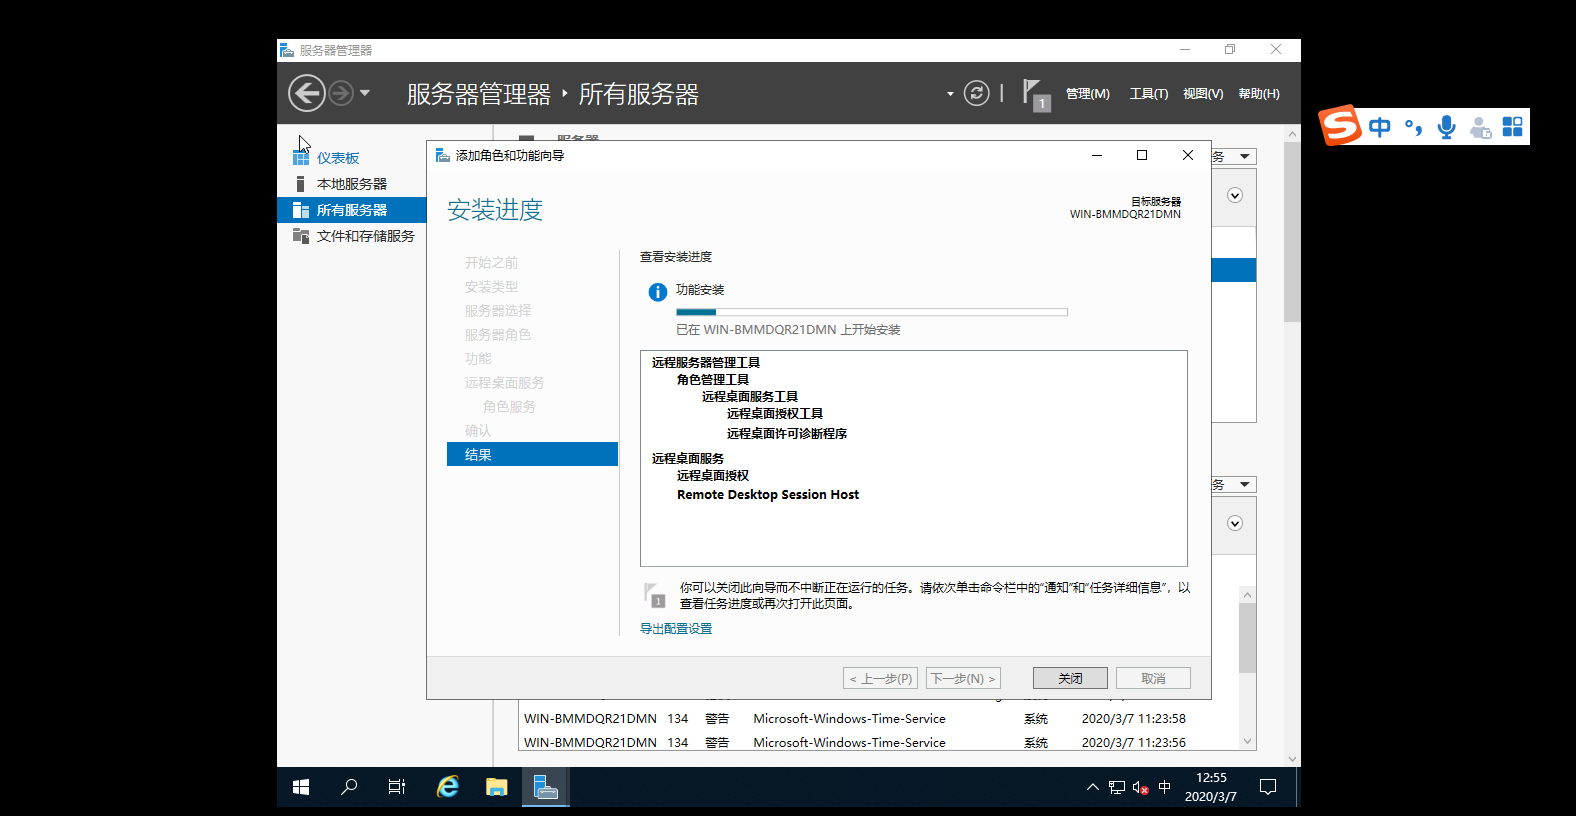Click events list scrollbar down arrow
The width and height of the screenshot is (1576, 816).
(x=1247, y=741)
